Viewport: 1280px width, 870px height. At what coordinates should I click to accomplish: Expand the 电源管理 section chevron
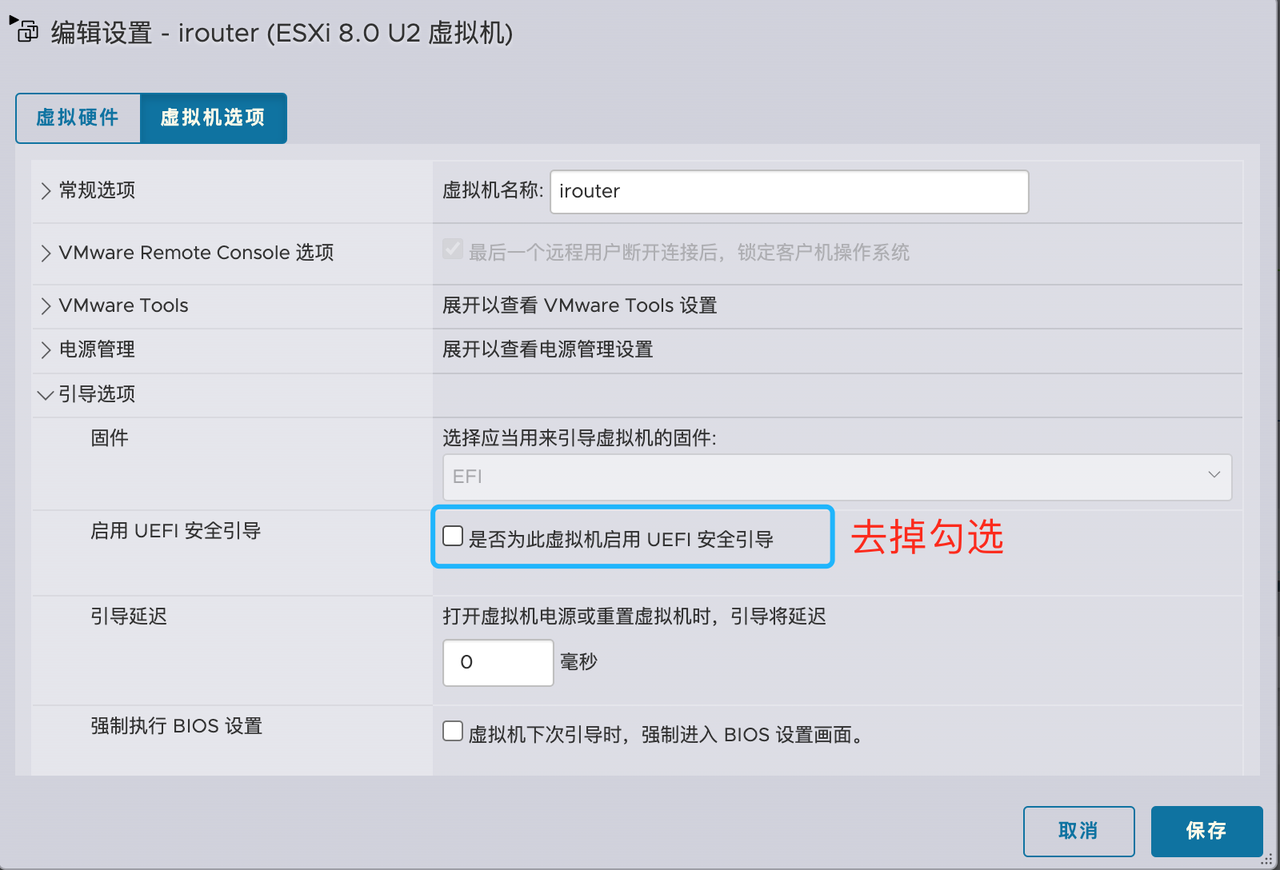[46, 350]
